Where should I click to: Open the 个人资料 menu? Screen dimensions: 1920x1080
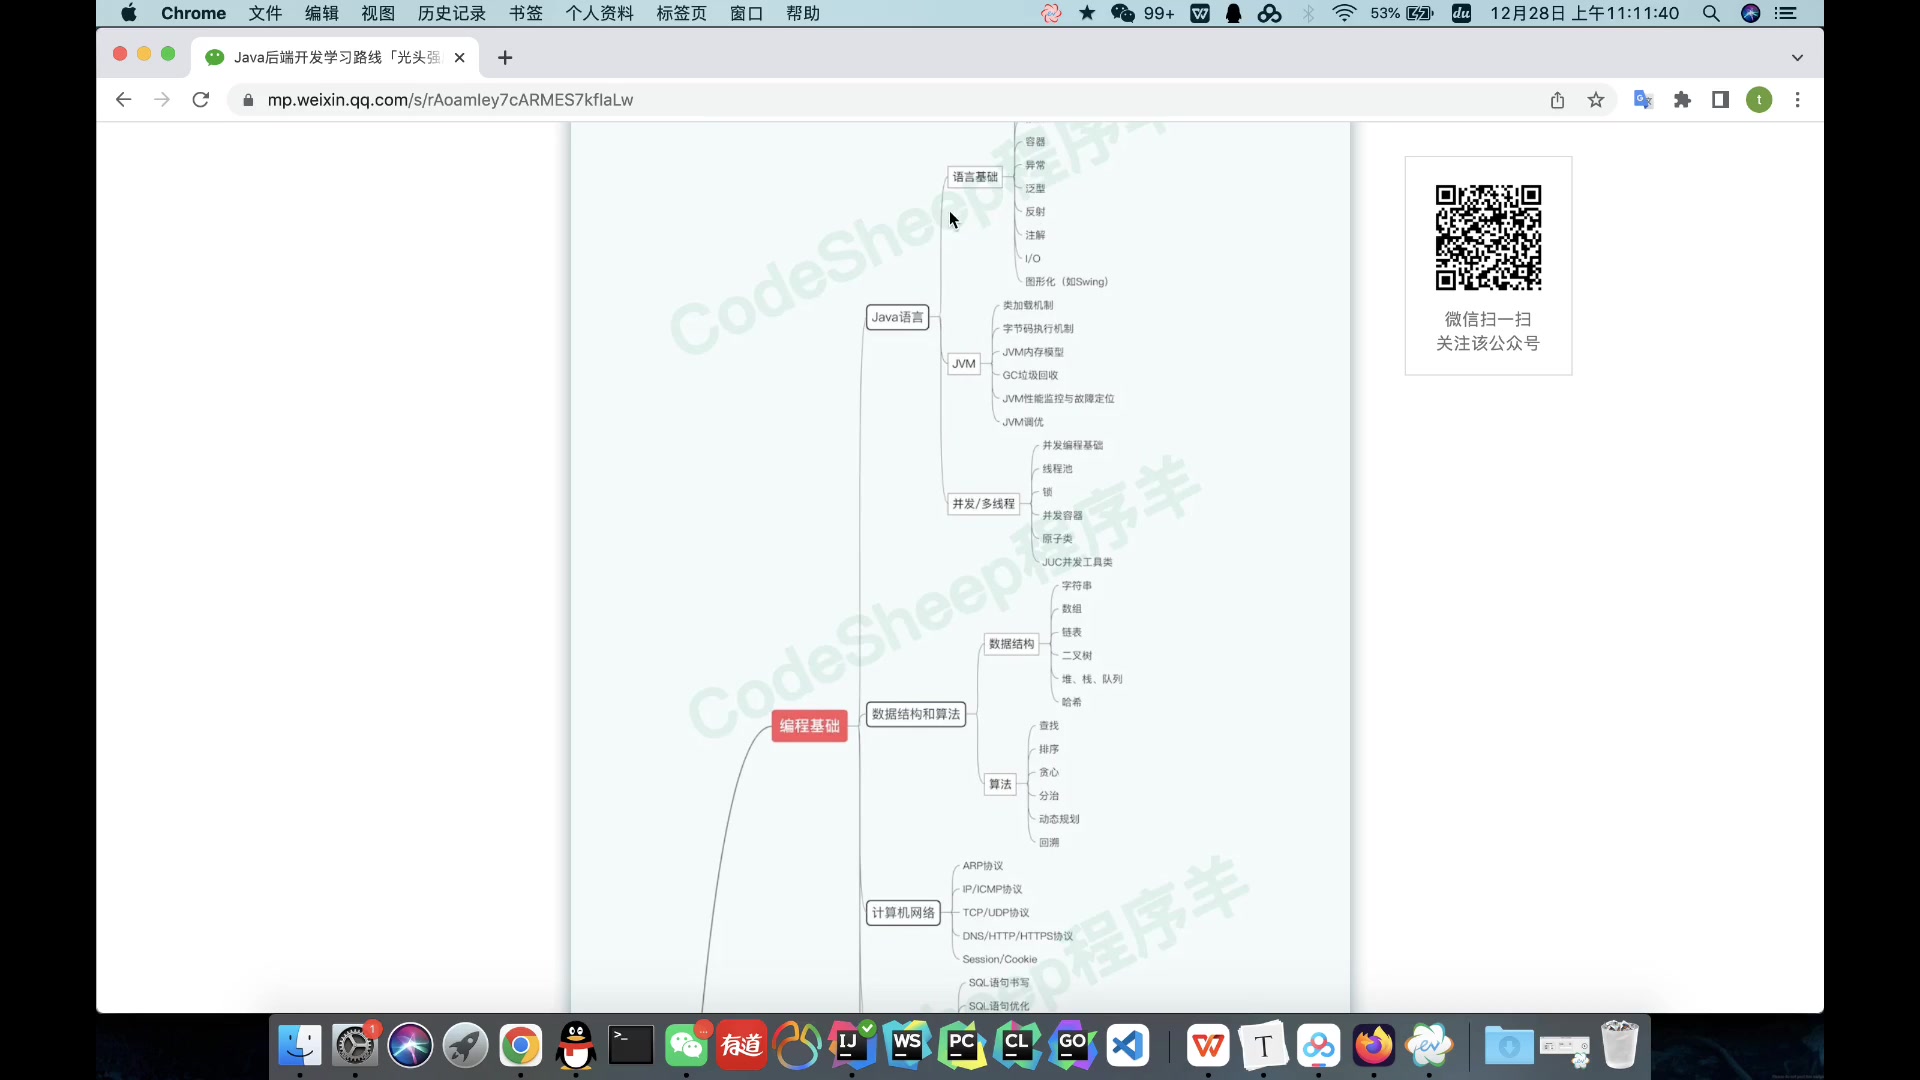pos(599,13)
